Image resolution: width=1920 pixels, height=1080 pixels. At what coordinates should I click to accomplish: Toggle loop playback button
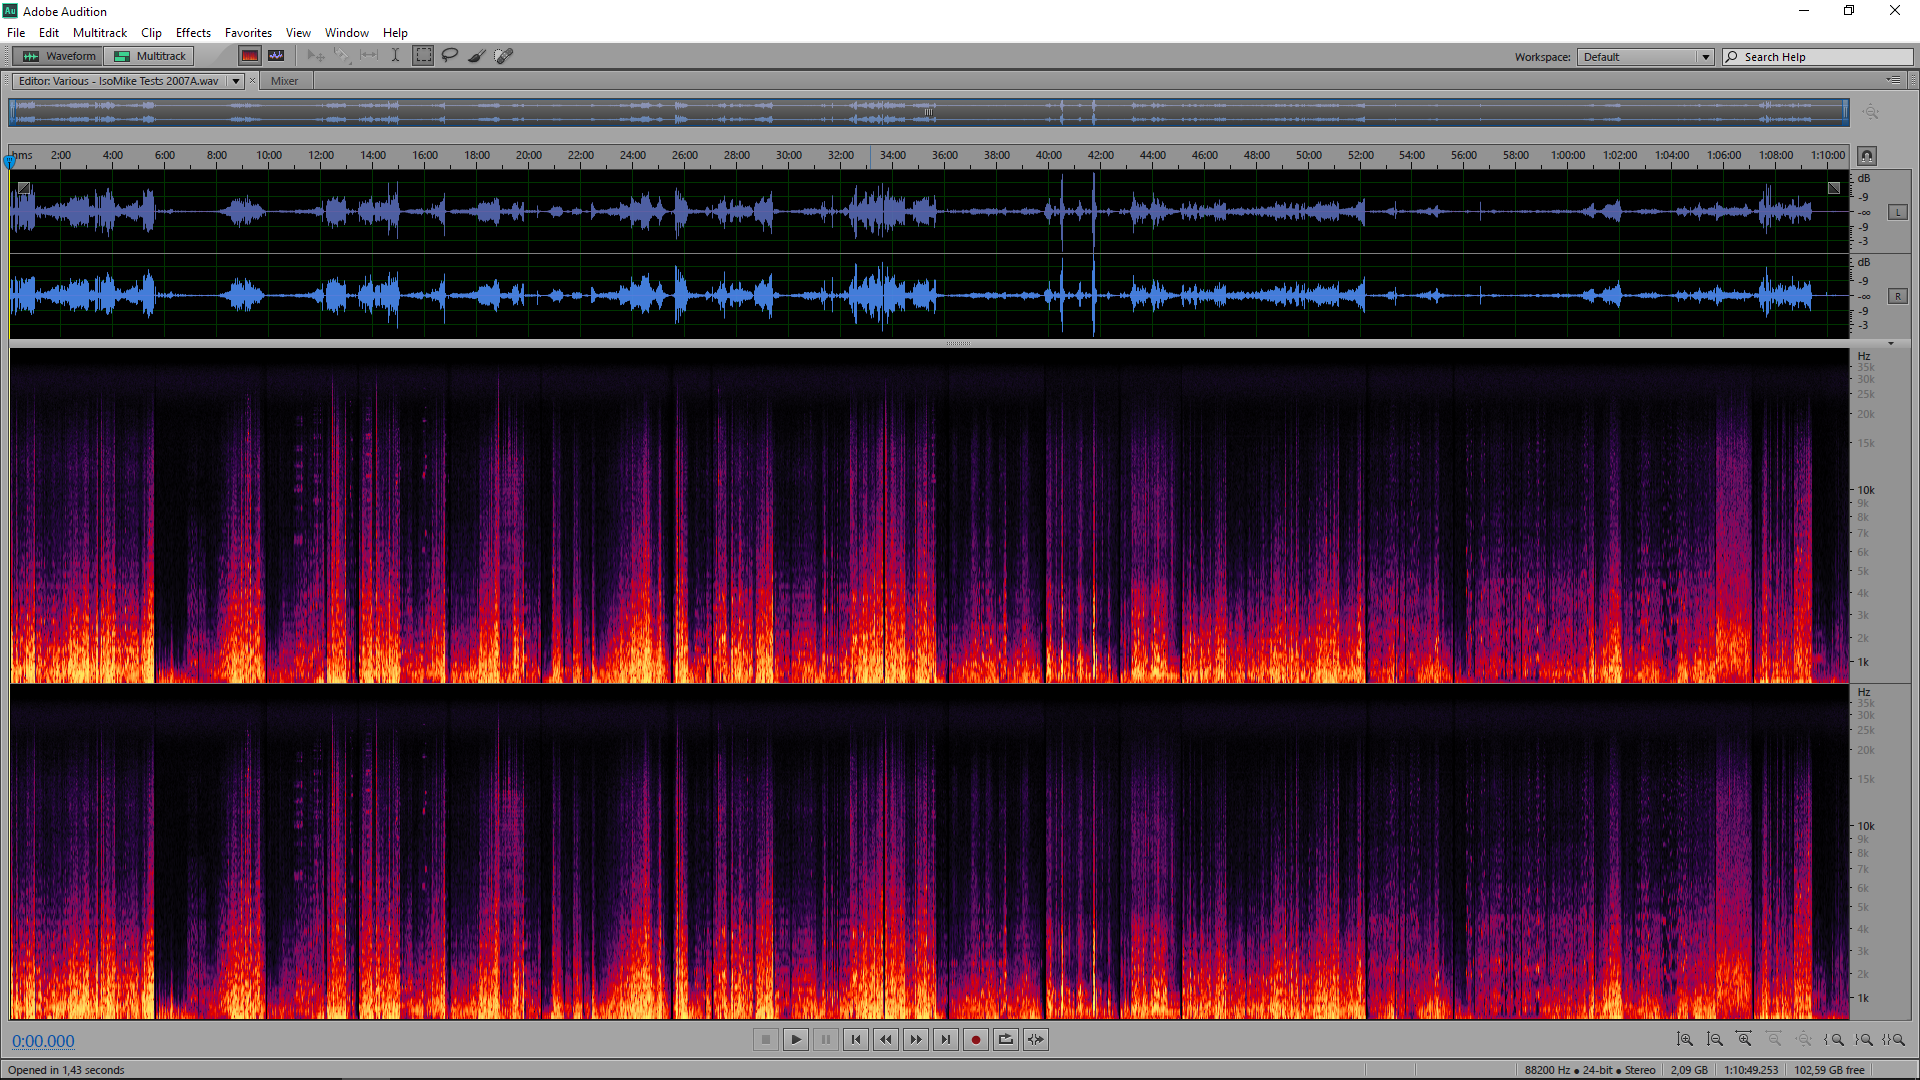[x=1006, y=1040]
